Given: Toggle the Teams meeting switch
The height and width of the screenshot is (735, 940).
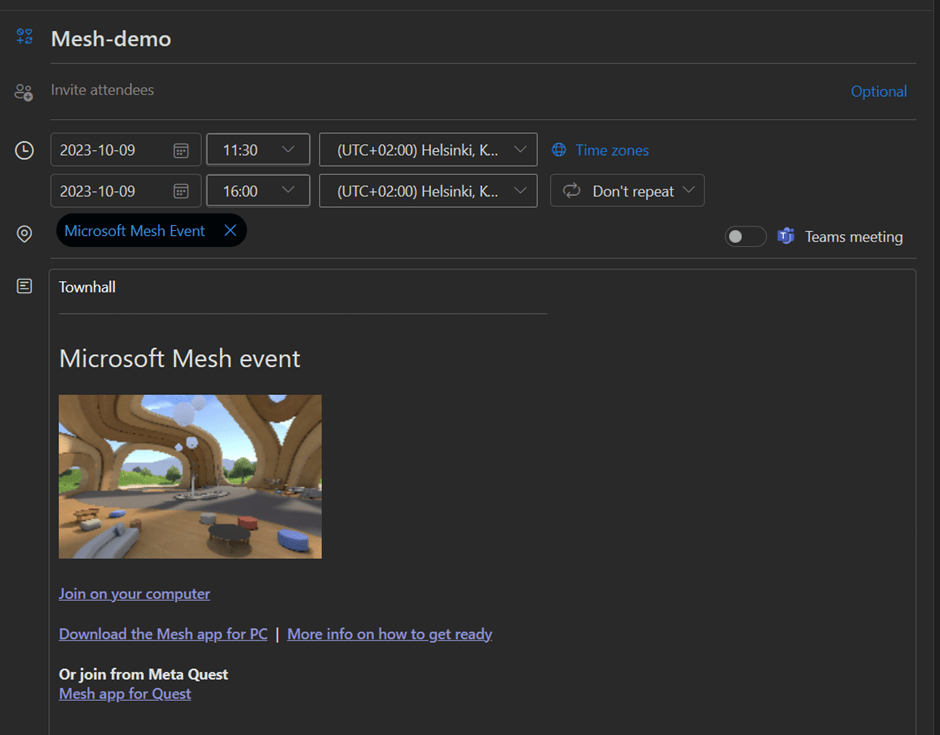Looking at the screenshot, I should click(745, 237).
